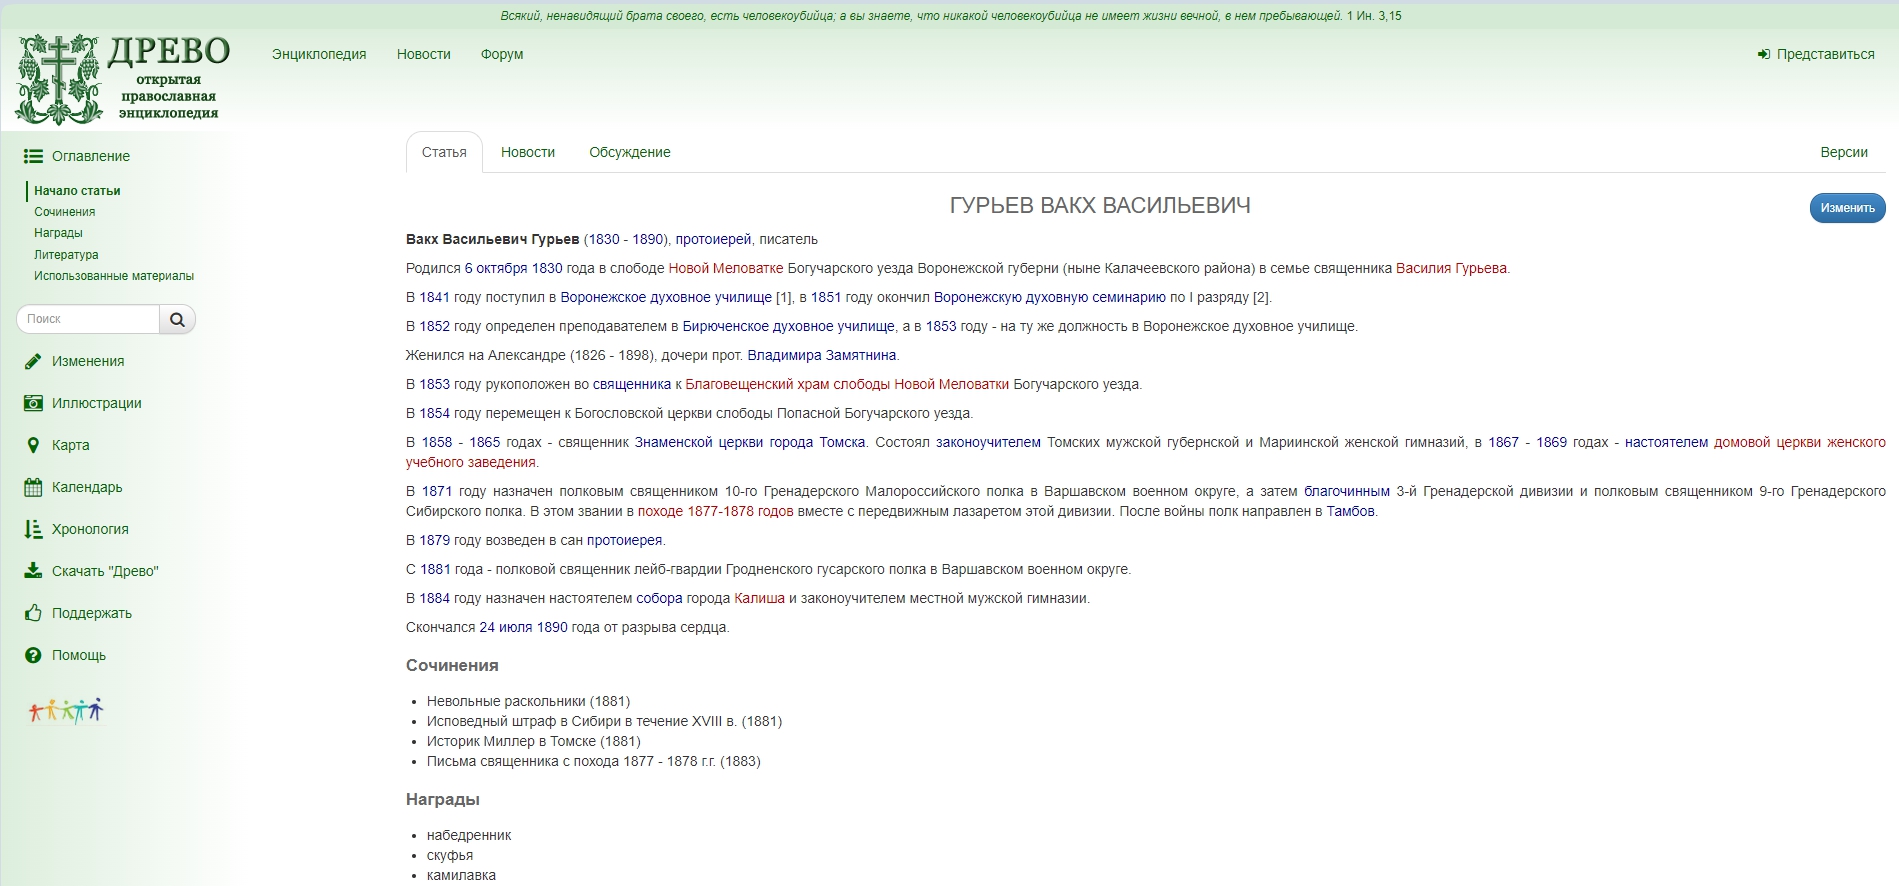Open the Благовещенский храм слободы Новой Меловатки link
The width and height of the screenshot is (1899, 886).
[847, 384]
